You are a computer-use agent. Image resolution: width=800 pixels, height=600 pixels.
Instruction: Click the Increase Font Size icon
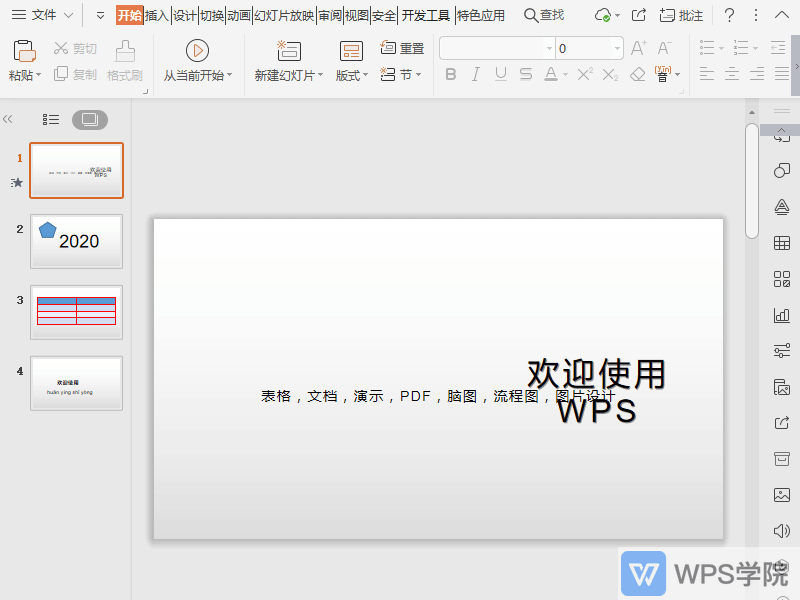click(640, 47)
